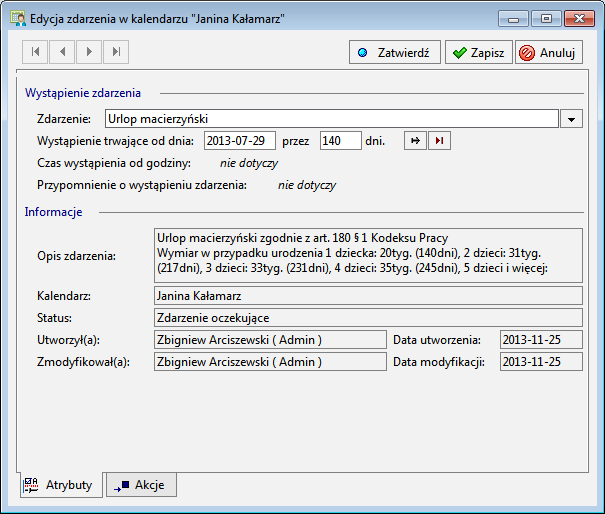This screenshot has height=514, width=605.
Task: Click the Utworzył(a) field value
Action: [x=270, y=340]
